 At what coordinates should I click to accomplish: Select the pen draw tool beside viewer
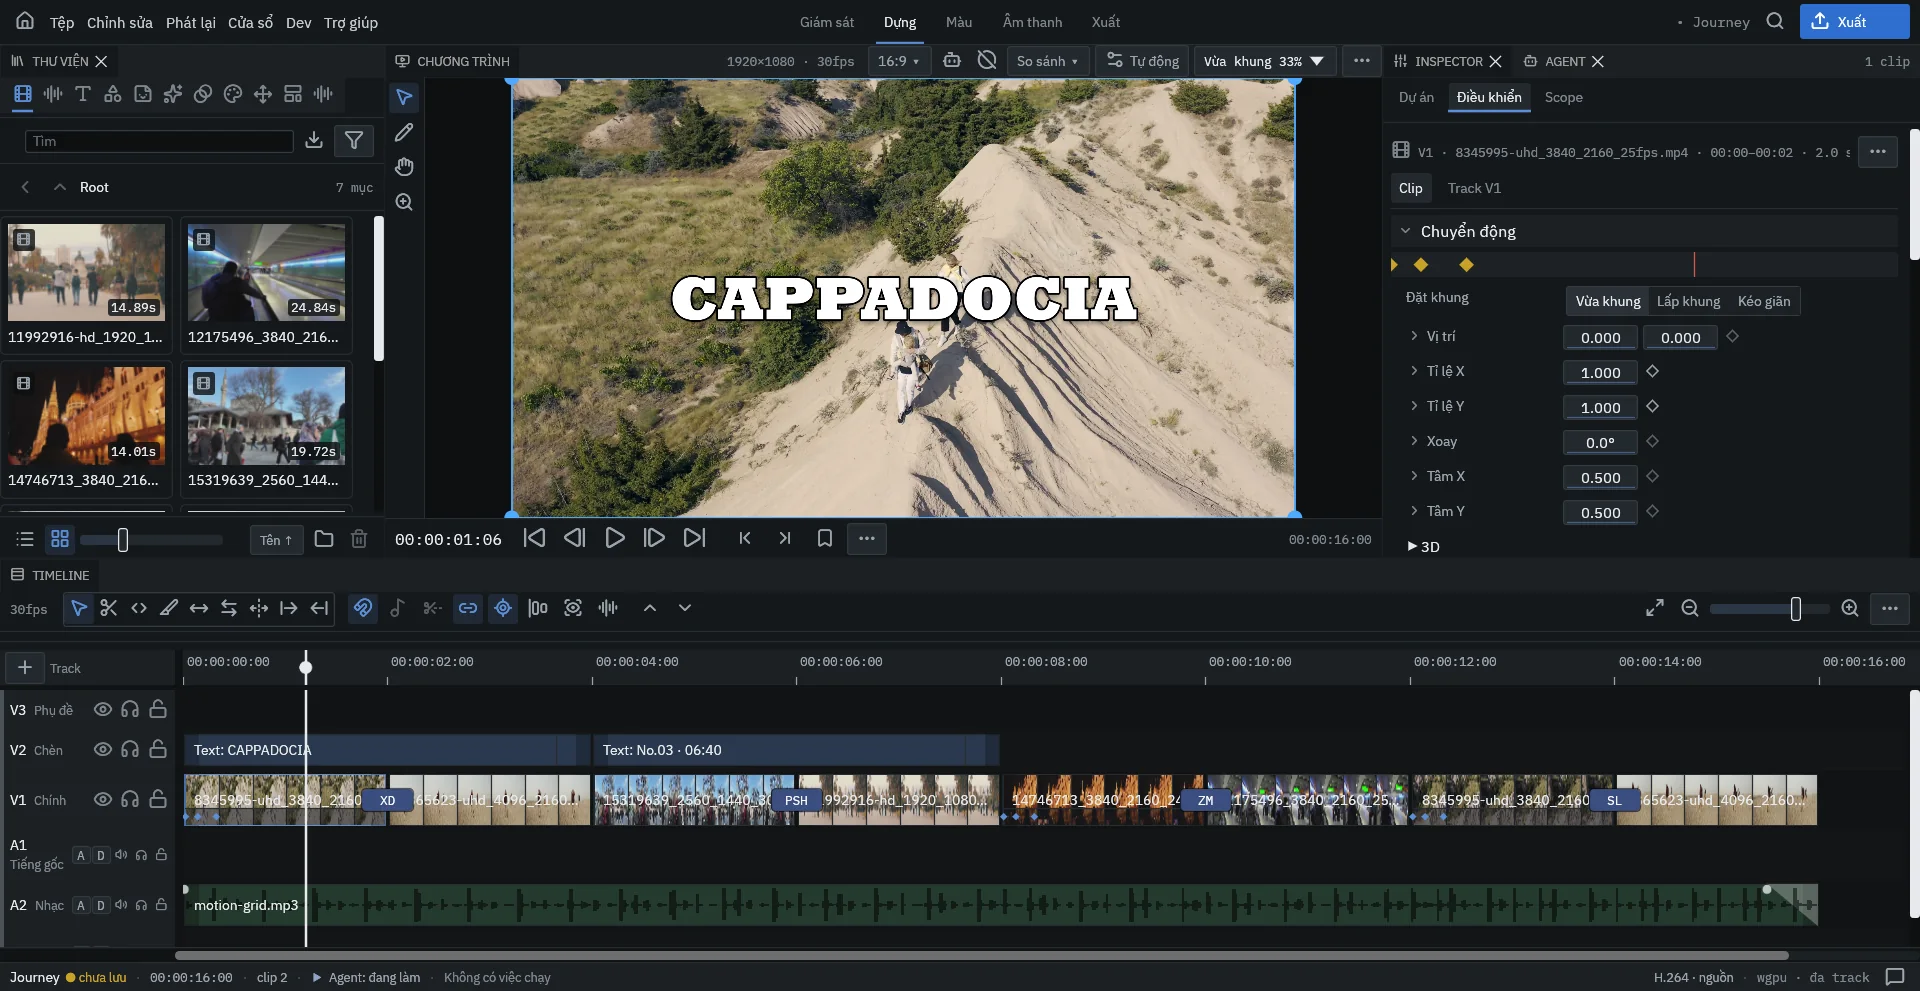(x=404, y=132)
